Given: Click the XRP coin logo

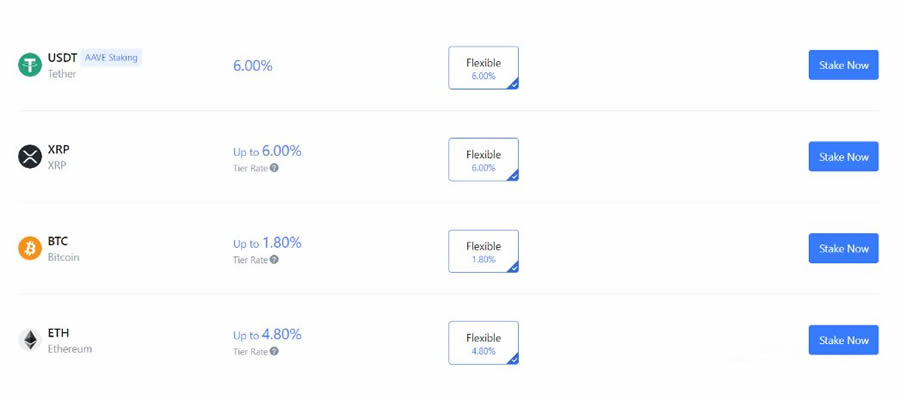Looking at the screenshot, I should pyautogui.click(x=30, y=156).
